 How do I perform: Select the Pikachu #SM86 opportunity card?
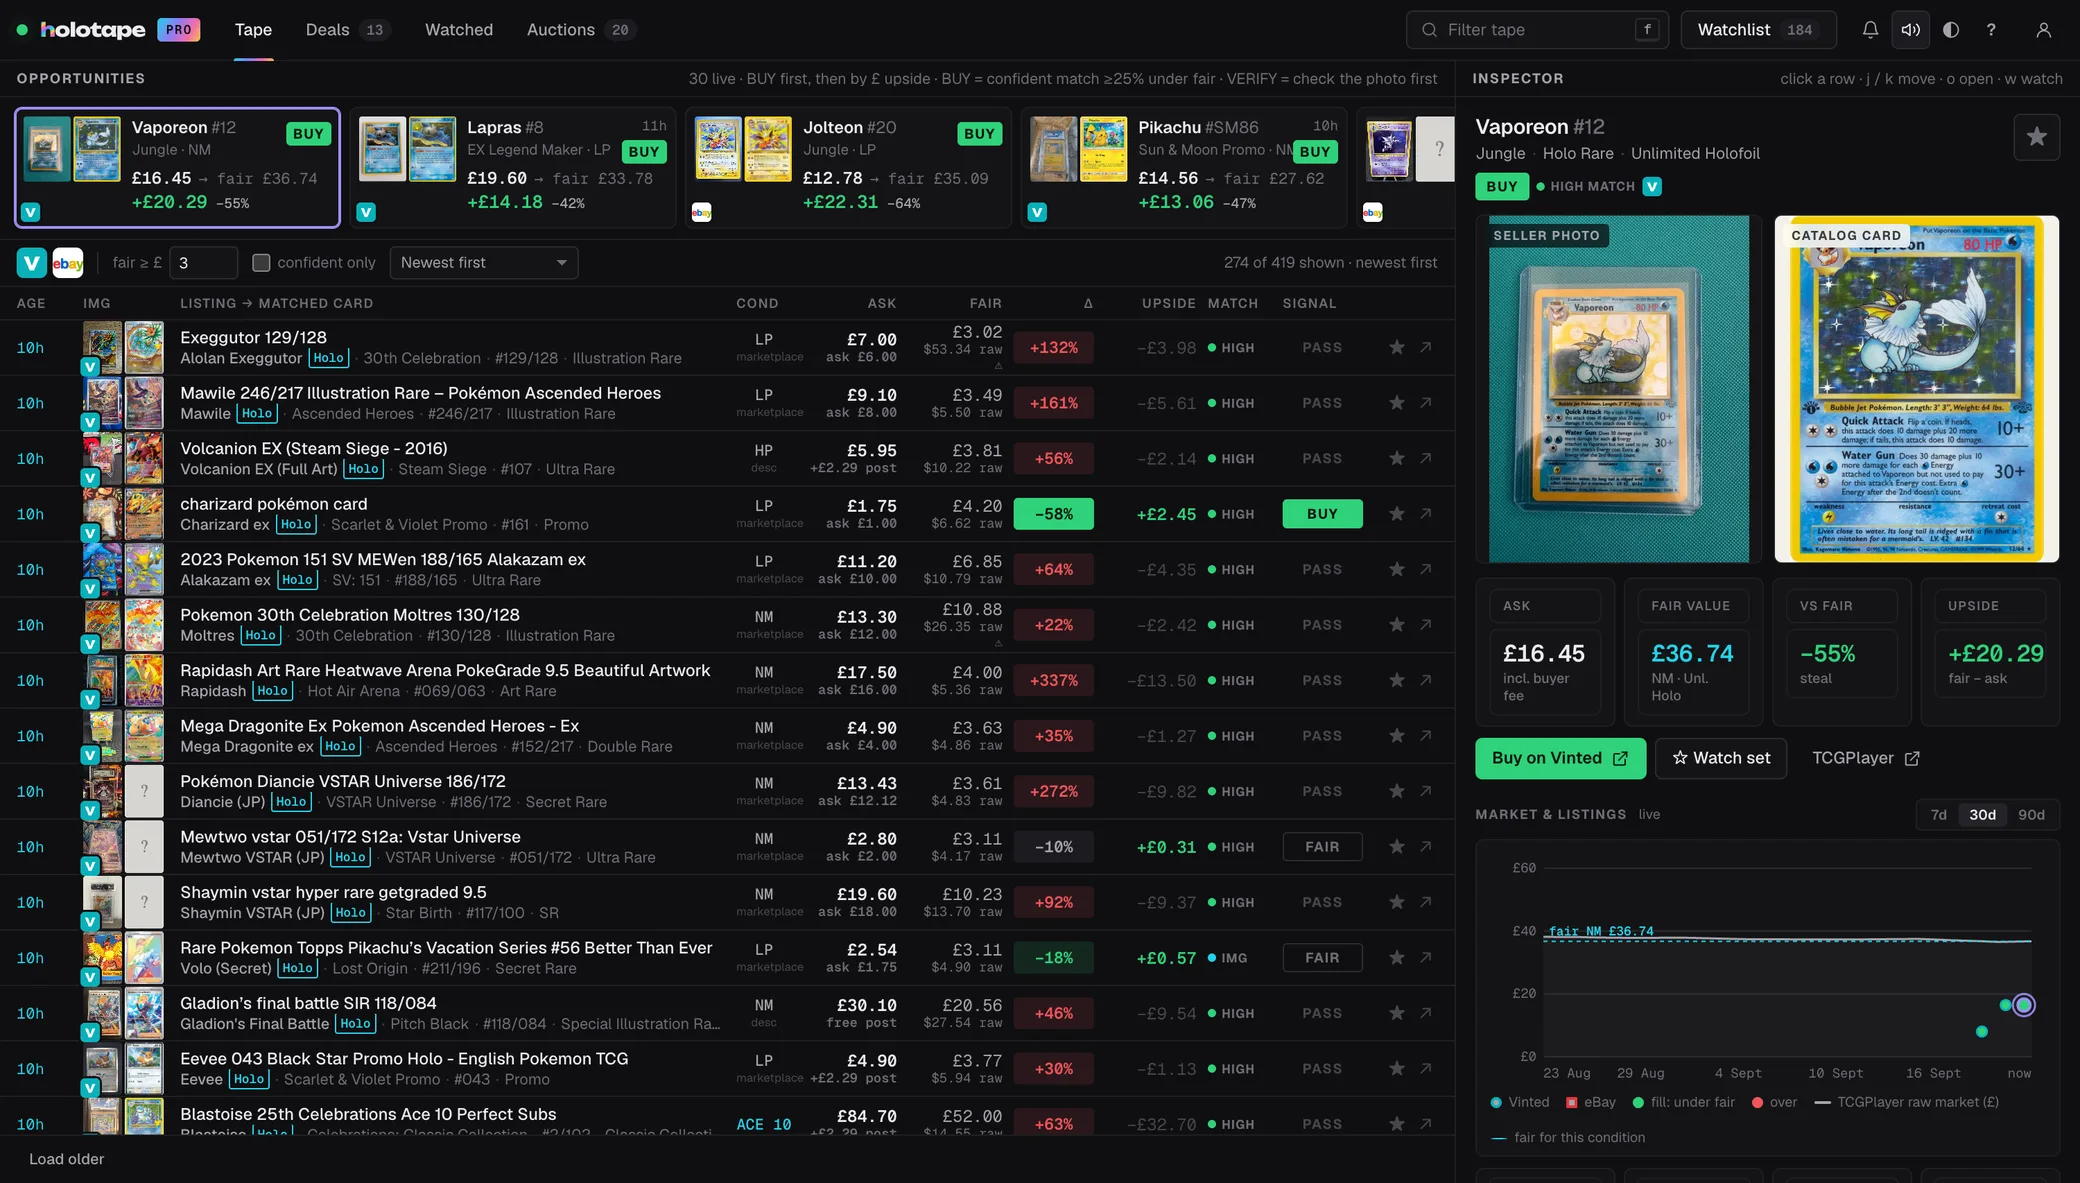[1184, 168]
